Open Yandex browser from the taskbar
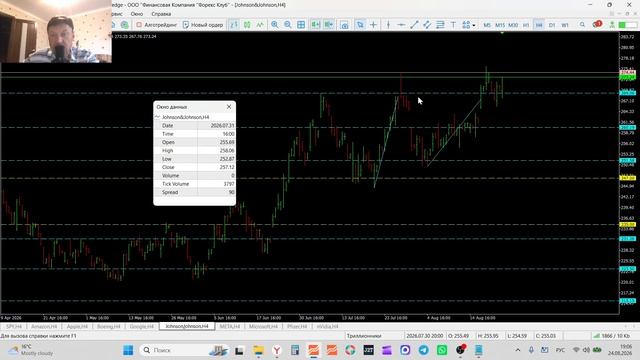Viewport: 640px width, 360px height. tap(277, 350)
